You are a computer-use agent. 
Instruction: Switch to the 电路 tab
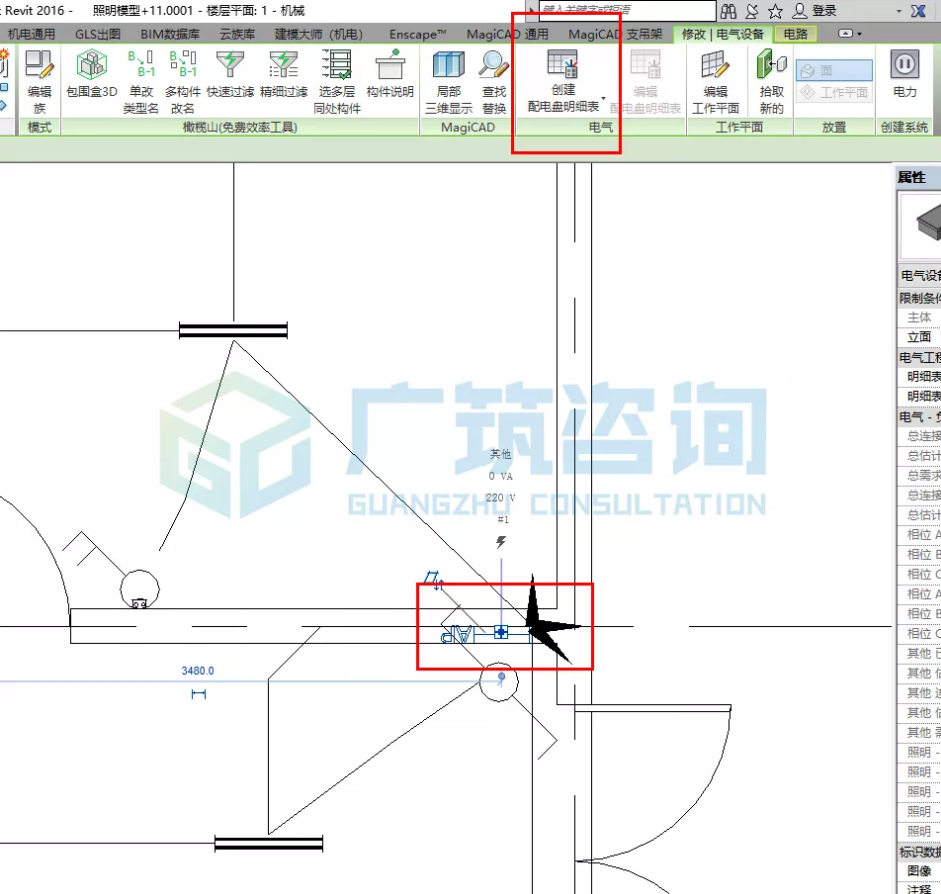click(x=796, y=34)
